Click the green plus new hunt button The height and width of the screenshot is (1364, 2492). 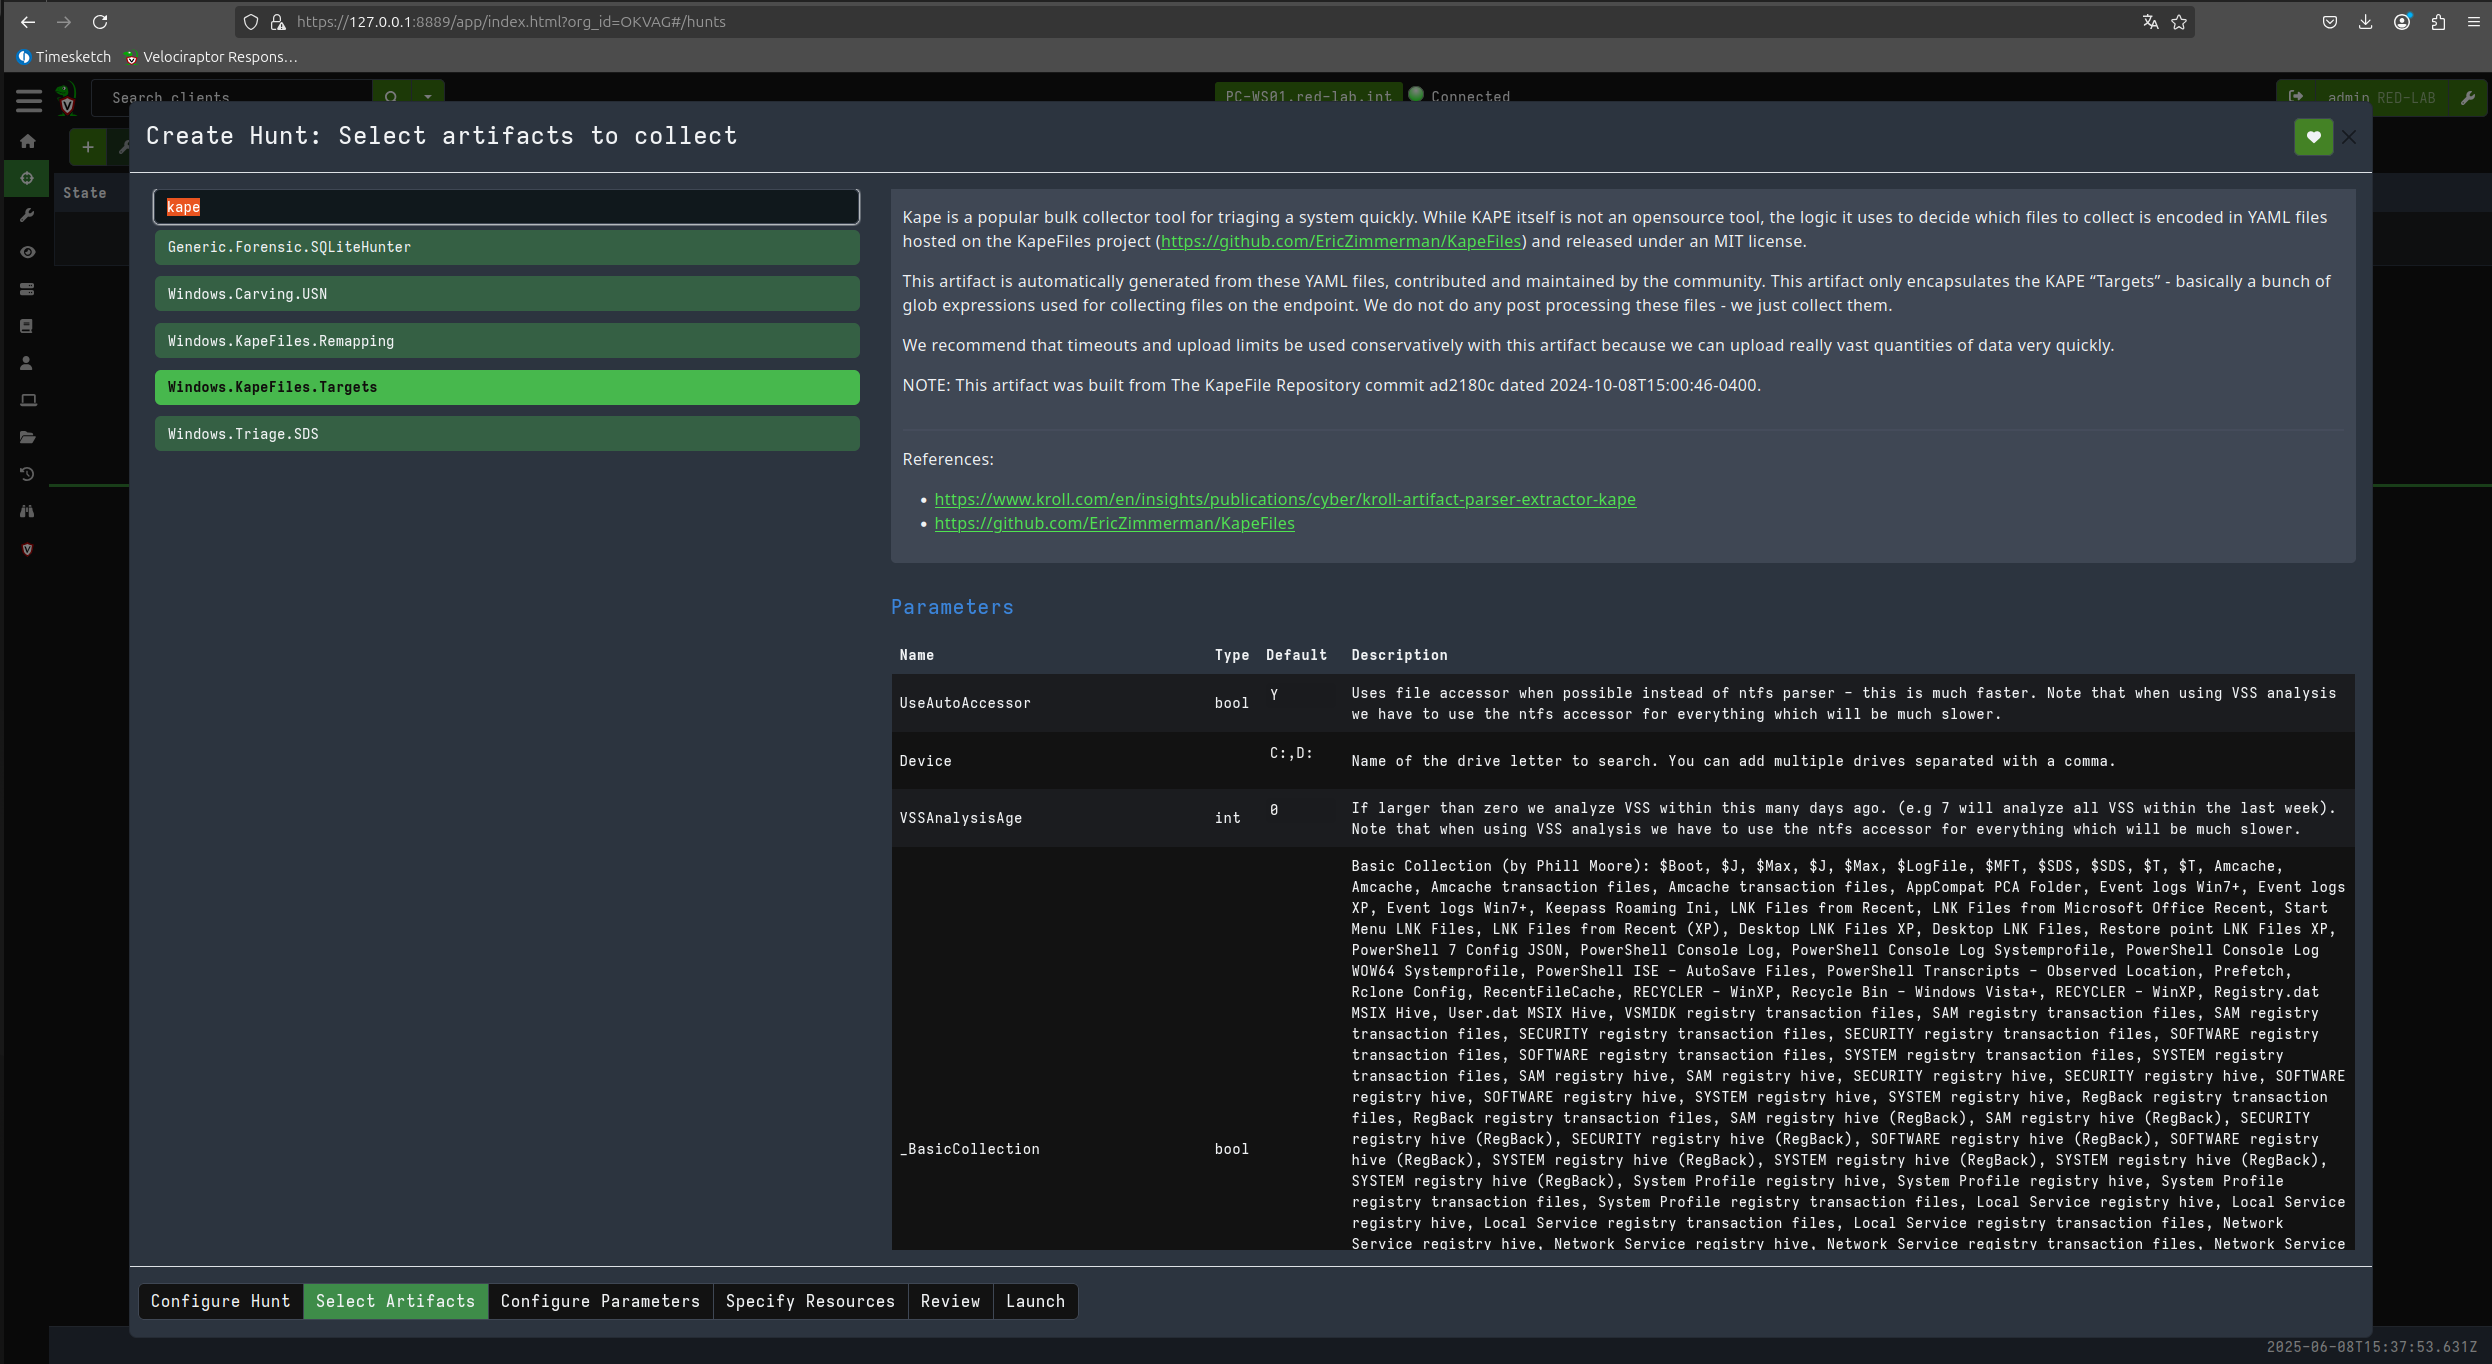coord(88,147)
